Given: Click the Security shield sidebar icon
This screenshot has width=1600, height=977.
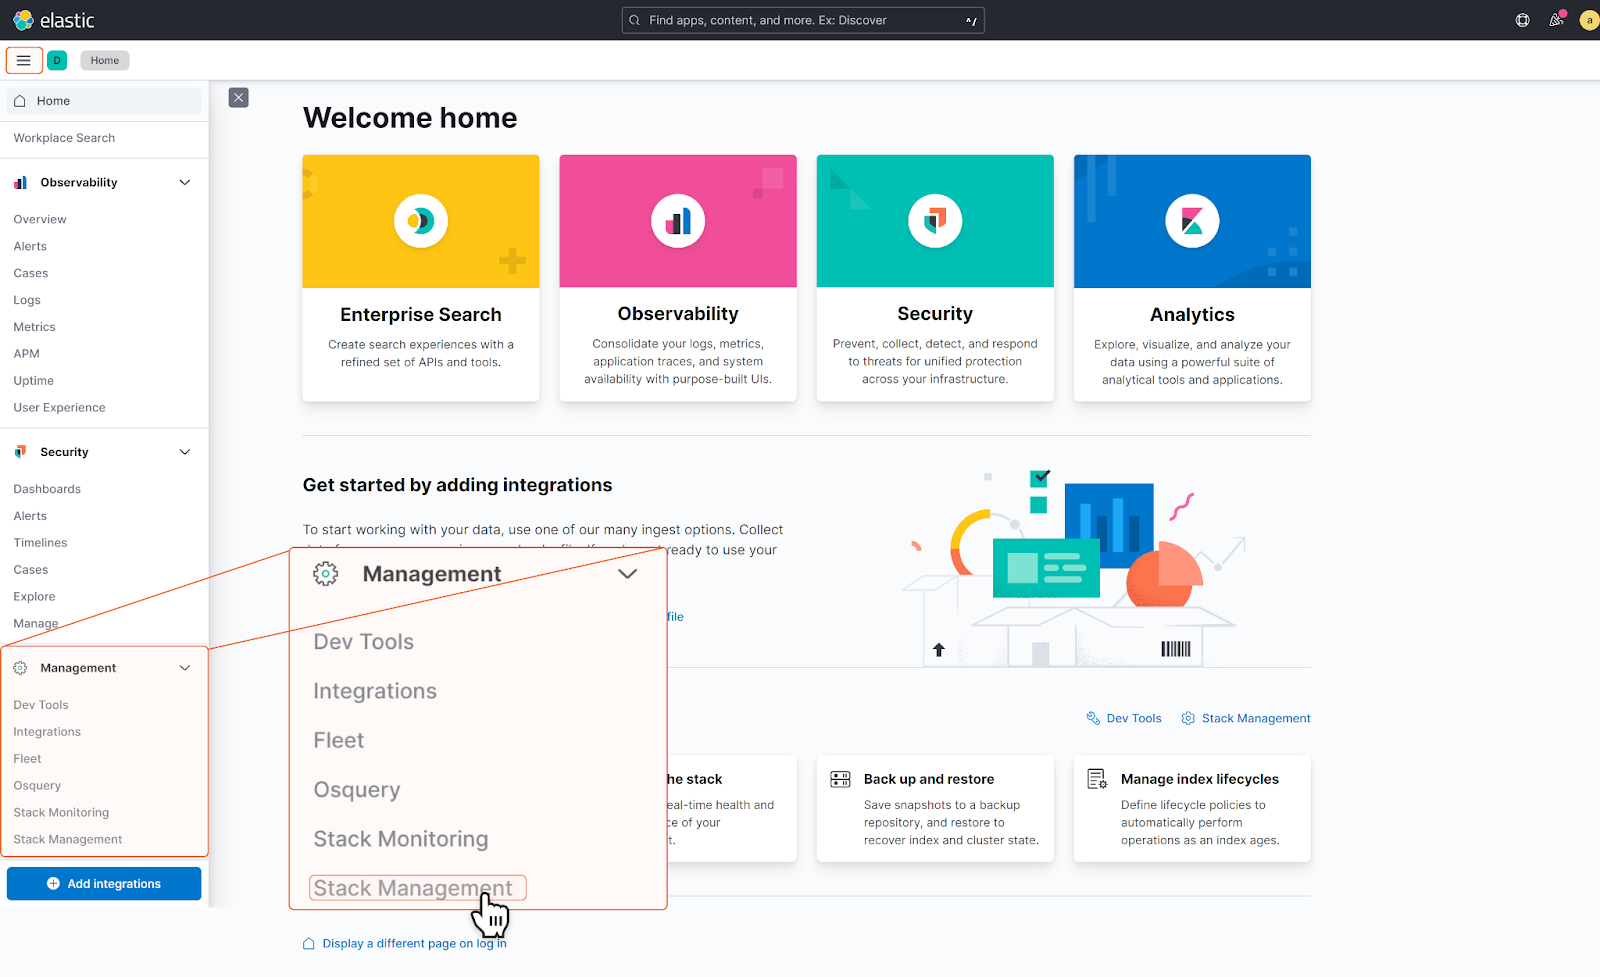Looking at the screenshot, I should (x=20, y=451).
